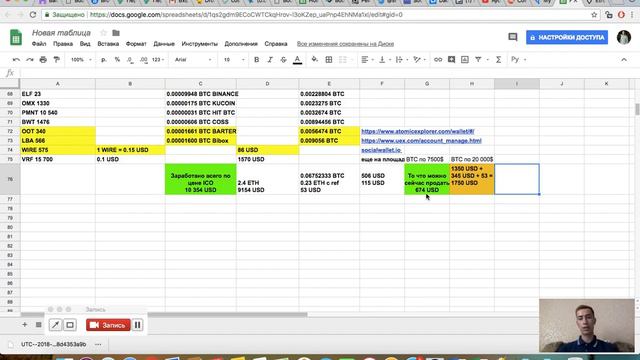This screenshot has width=640, height=360.
Task: Toggle italic formatting
Action: pyautogui.click(x=270, y=60)
